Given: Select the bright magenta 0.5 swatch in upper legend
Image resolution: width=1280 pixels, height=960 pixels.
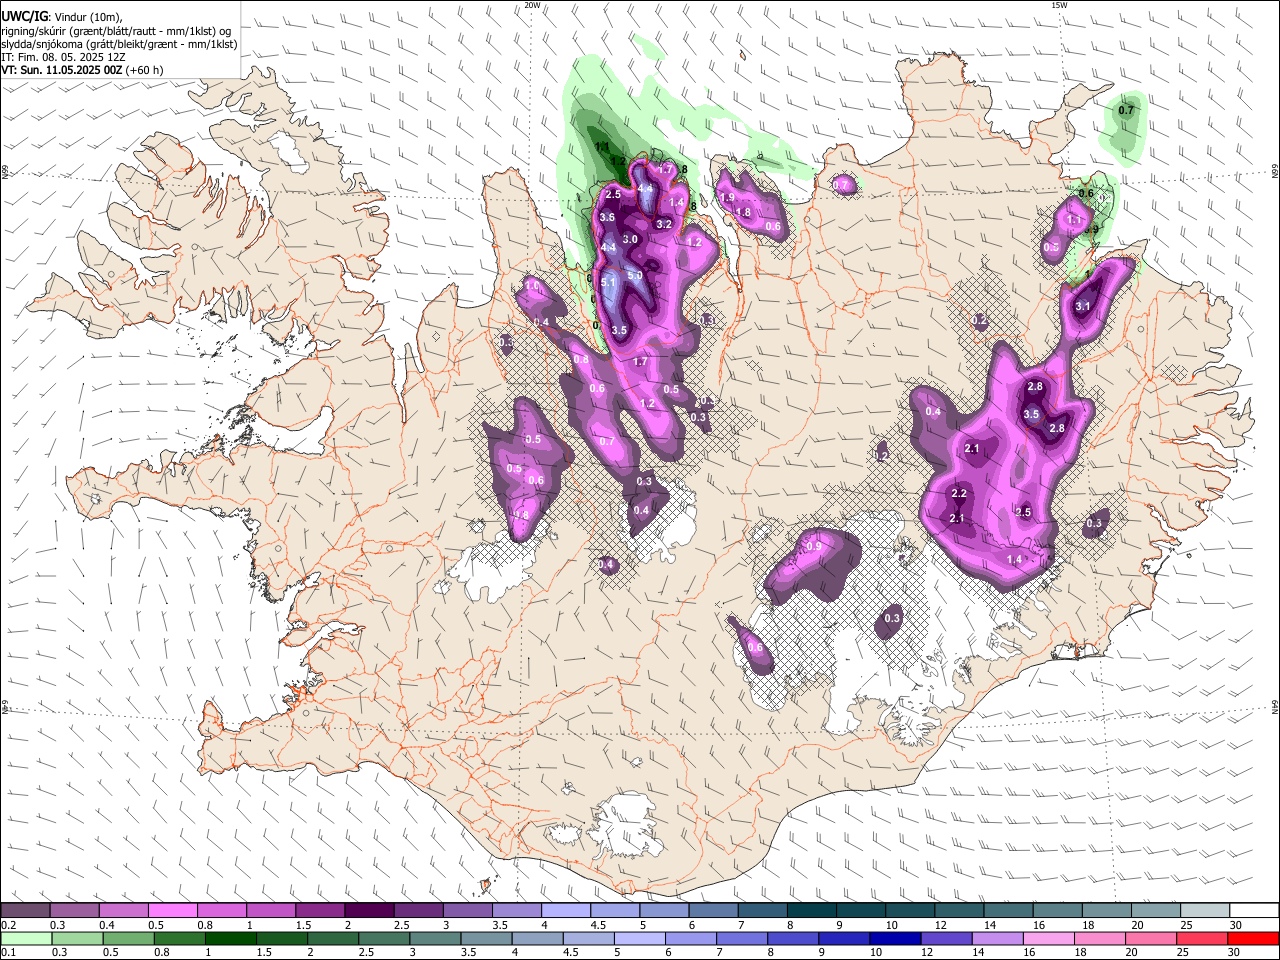Looking at the screenshot, I should pyautogui.click(x=172, y=911).
